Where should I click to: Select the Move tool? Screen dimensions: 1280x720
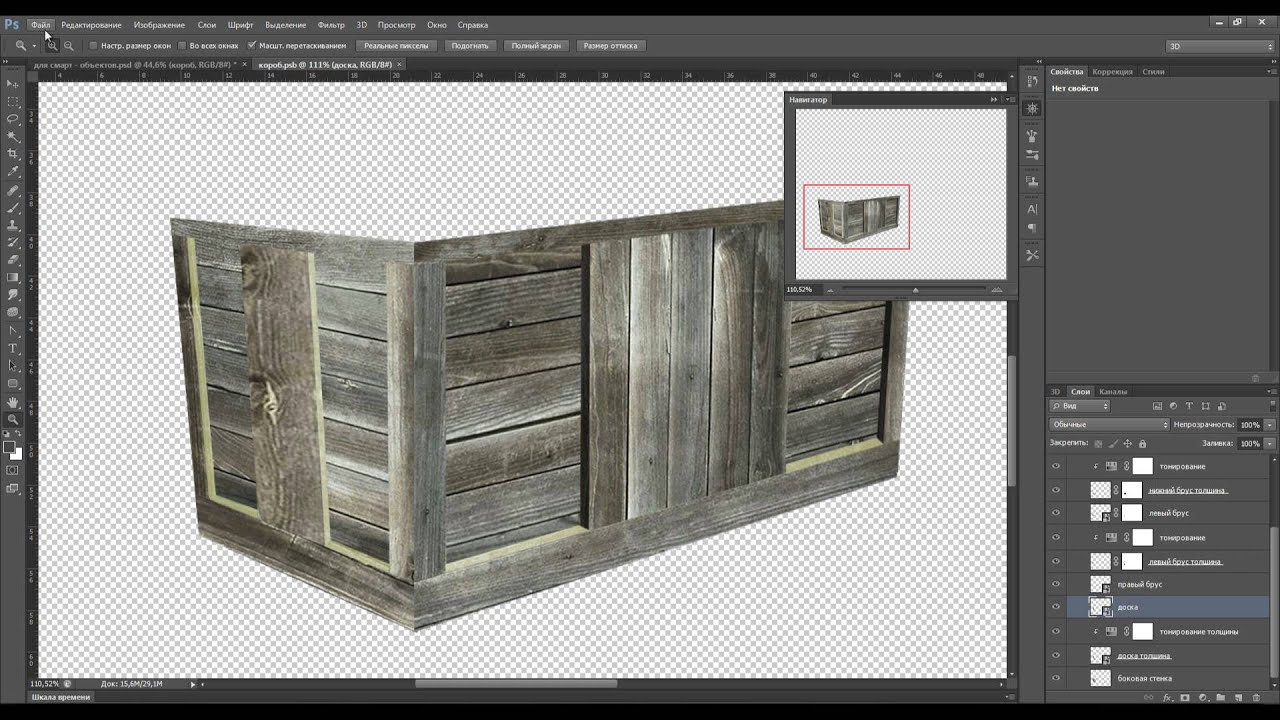13,84
